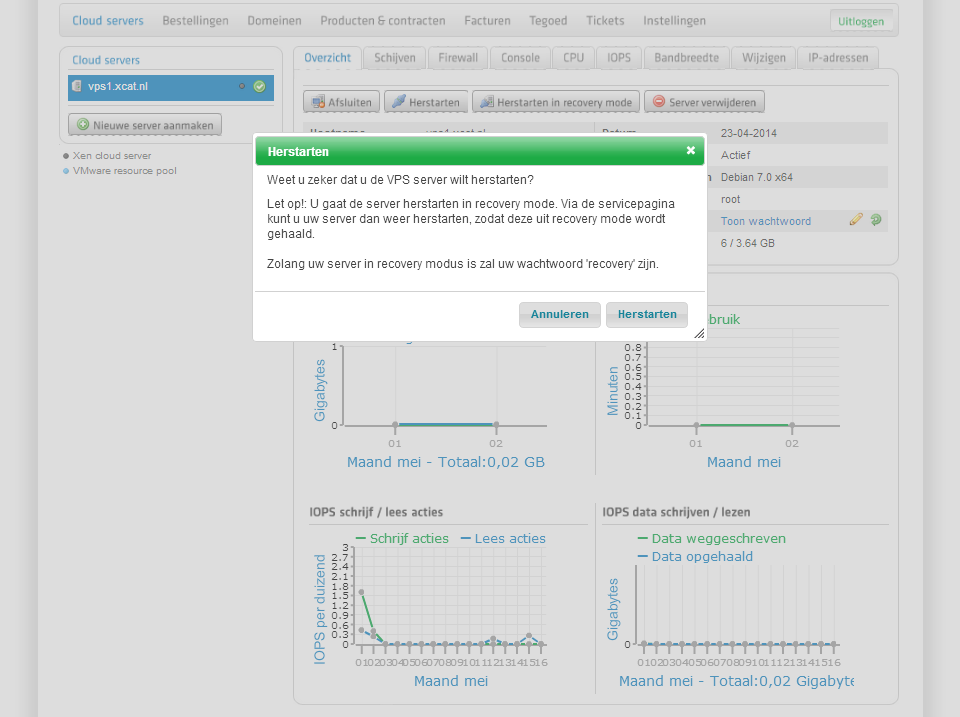
Task: Click the Uitloggen logout button
Action: click(x=861, y=21)
